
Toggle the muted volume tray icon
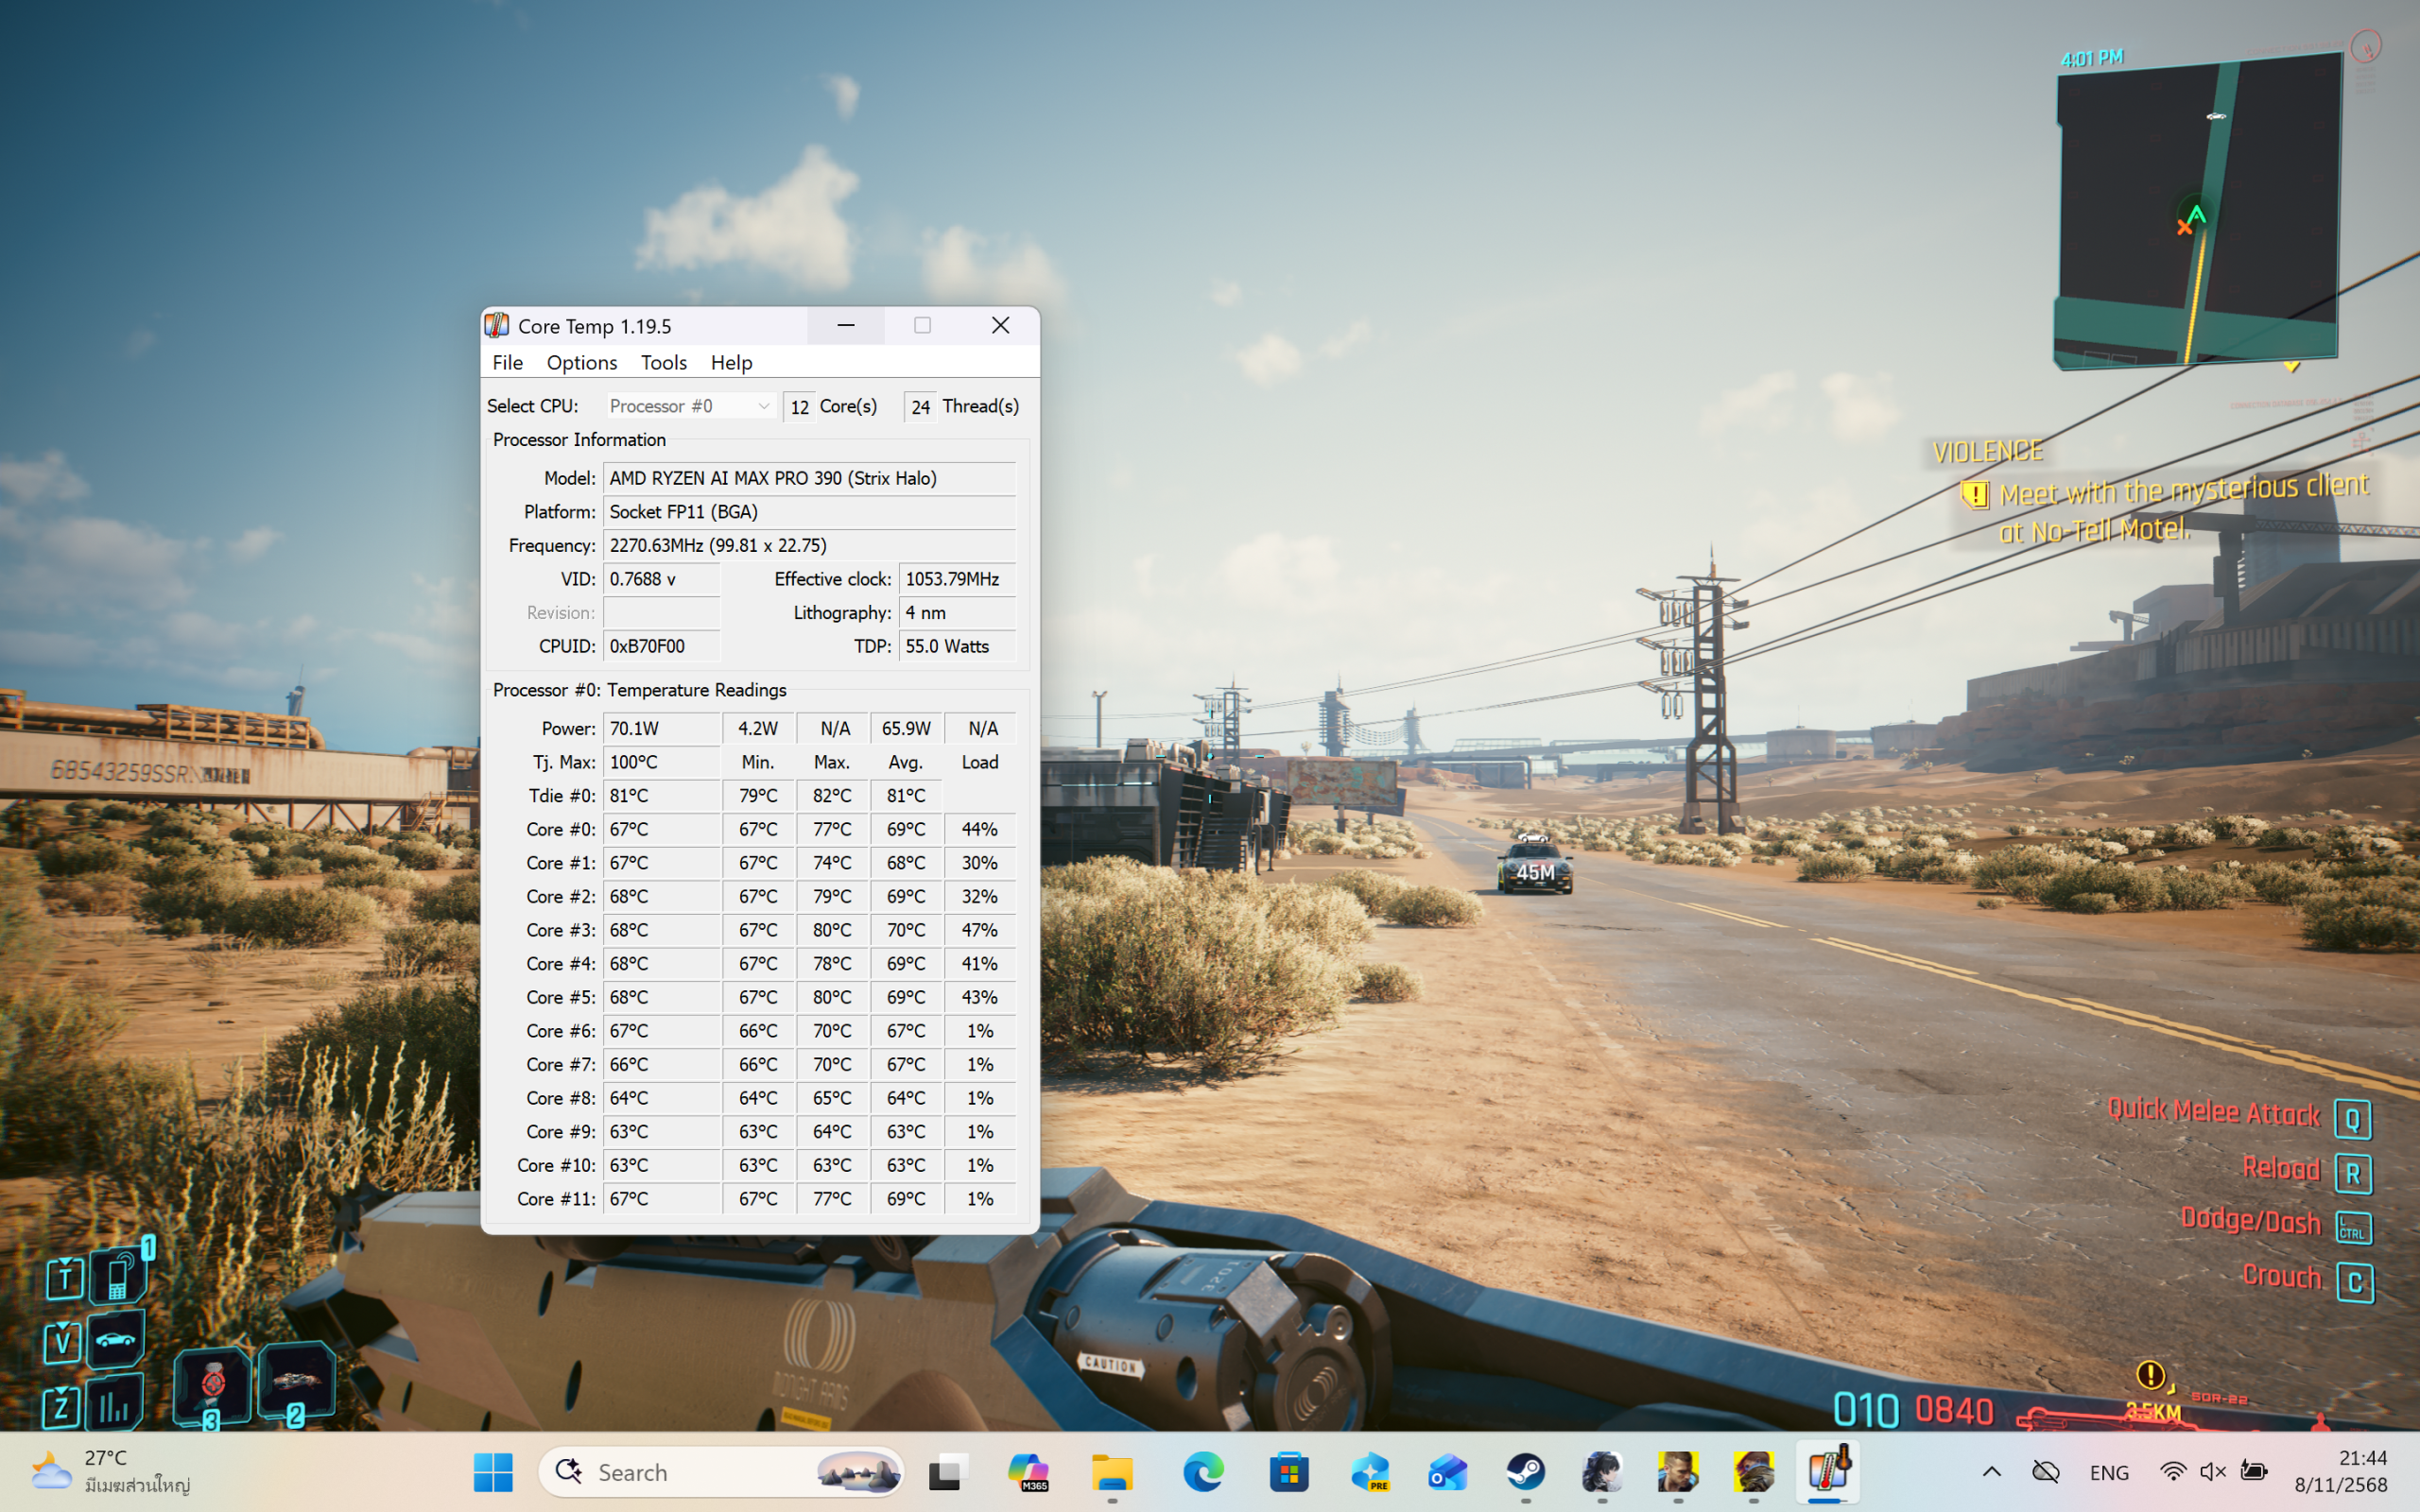click(2212, 1471)
